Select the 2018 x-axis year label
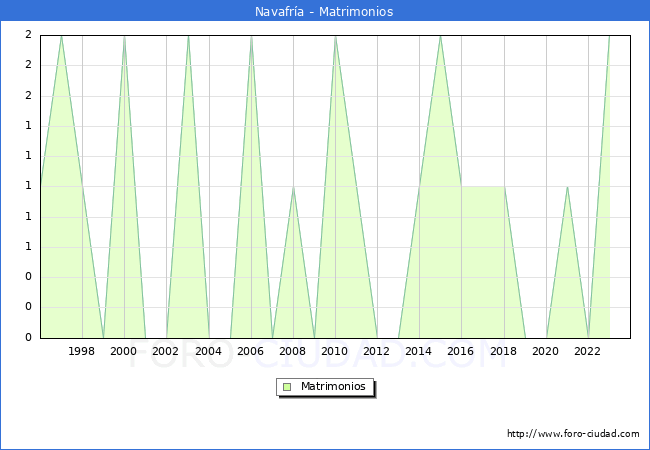This screenshot has width=650, height=450. [x=503, y=351]
